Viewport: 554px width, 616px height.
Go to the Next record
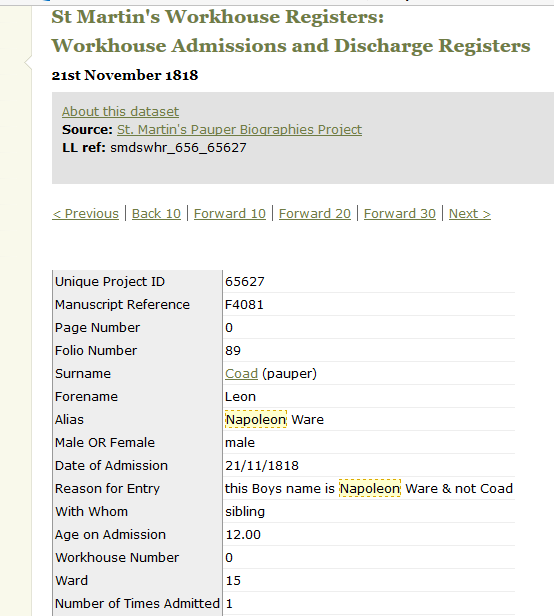coord(470,214)
